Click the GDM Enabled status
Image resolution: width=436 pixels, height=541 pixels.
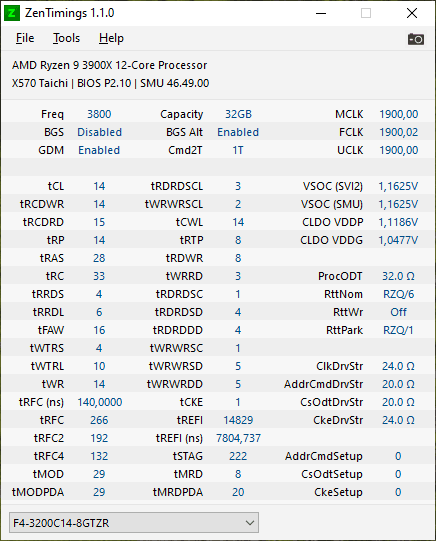point(99,150)
